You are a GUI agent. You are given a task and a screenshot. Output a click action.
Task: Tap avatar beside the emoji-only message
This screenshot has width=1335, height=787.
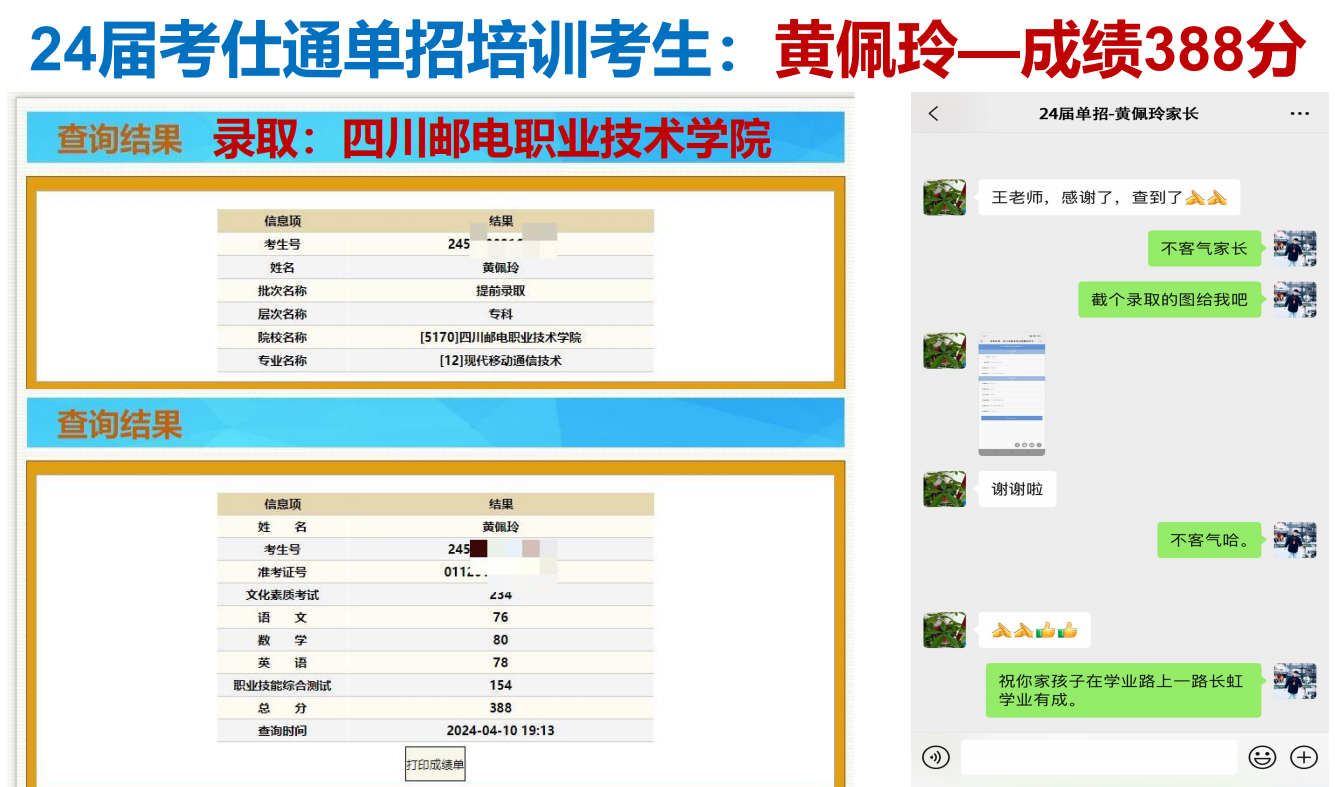pyautogui.click(x=944, y=630)
